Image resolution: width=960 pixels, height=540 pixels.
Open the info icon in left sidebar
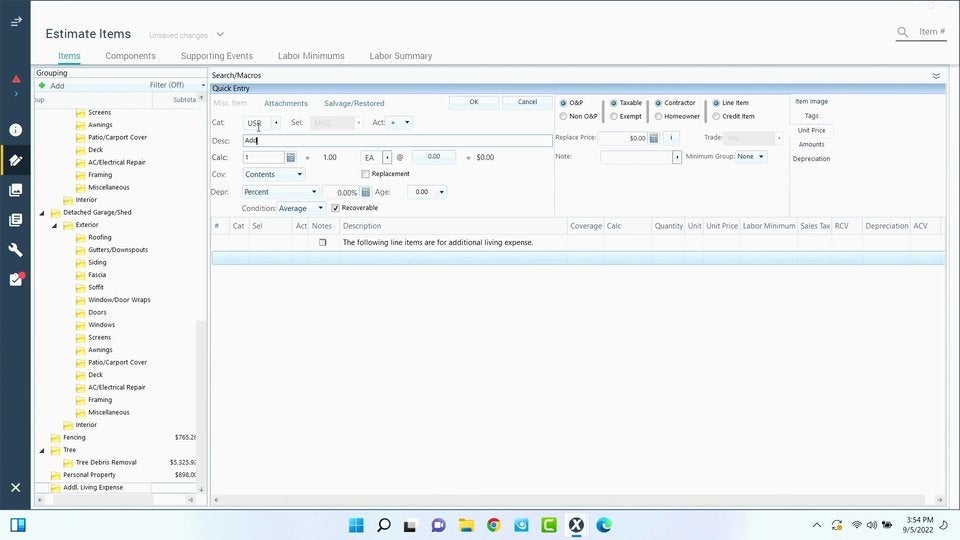(16, 130)
